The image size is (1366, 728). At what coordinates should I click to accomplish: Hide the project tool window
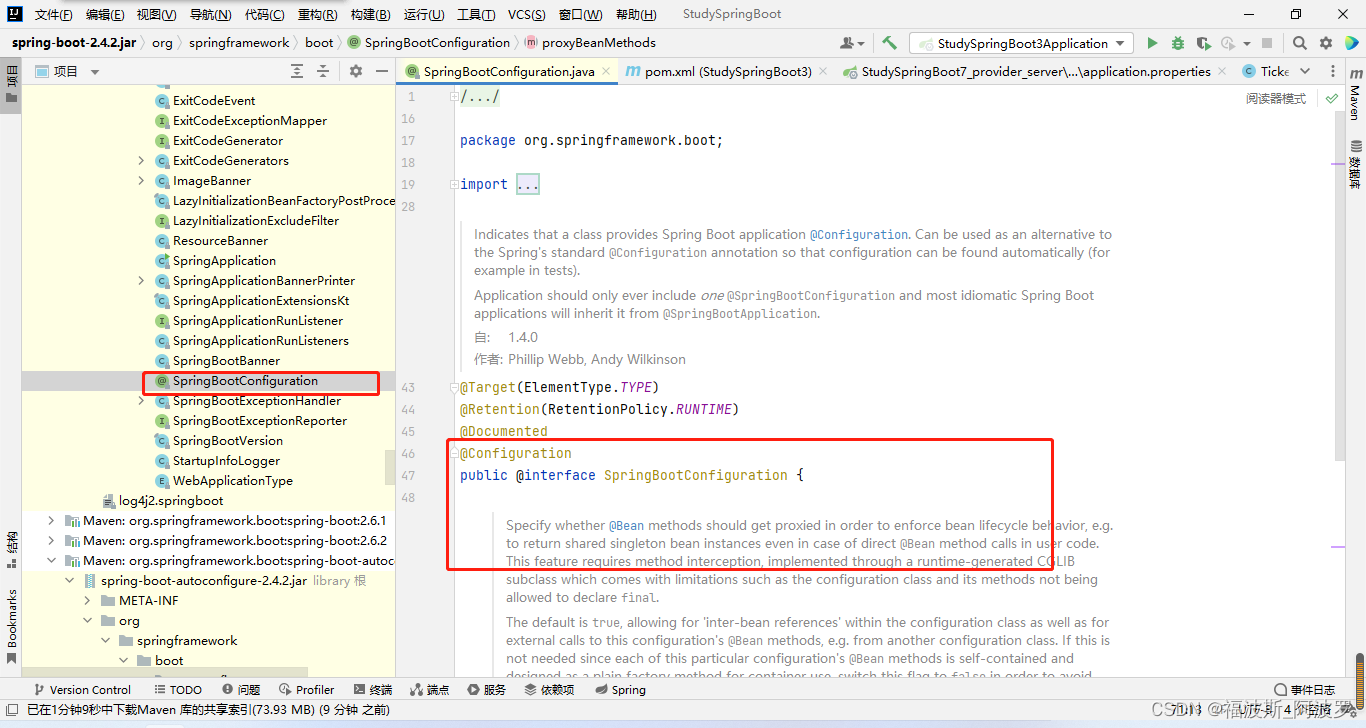381,71
